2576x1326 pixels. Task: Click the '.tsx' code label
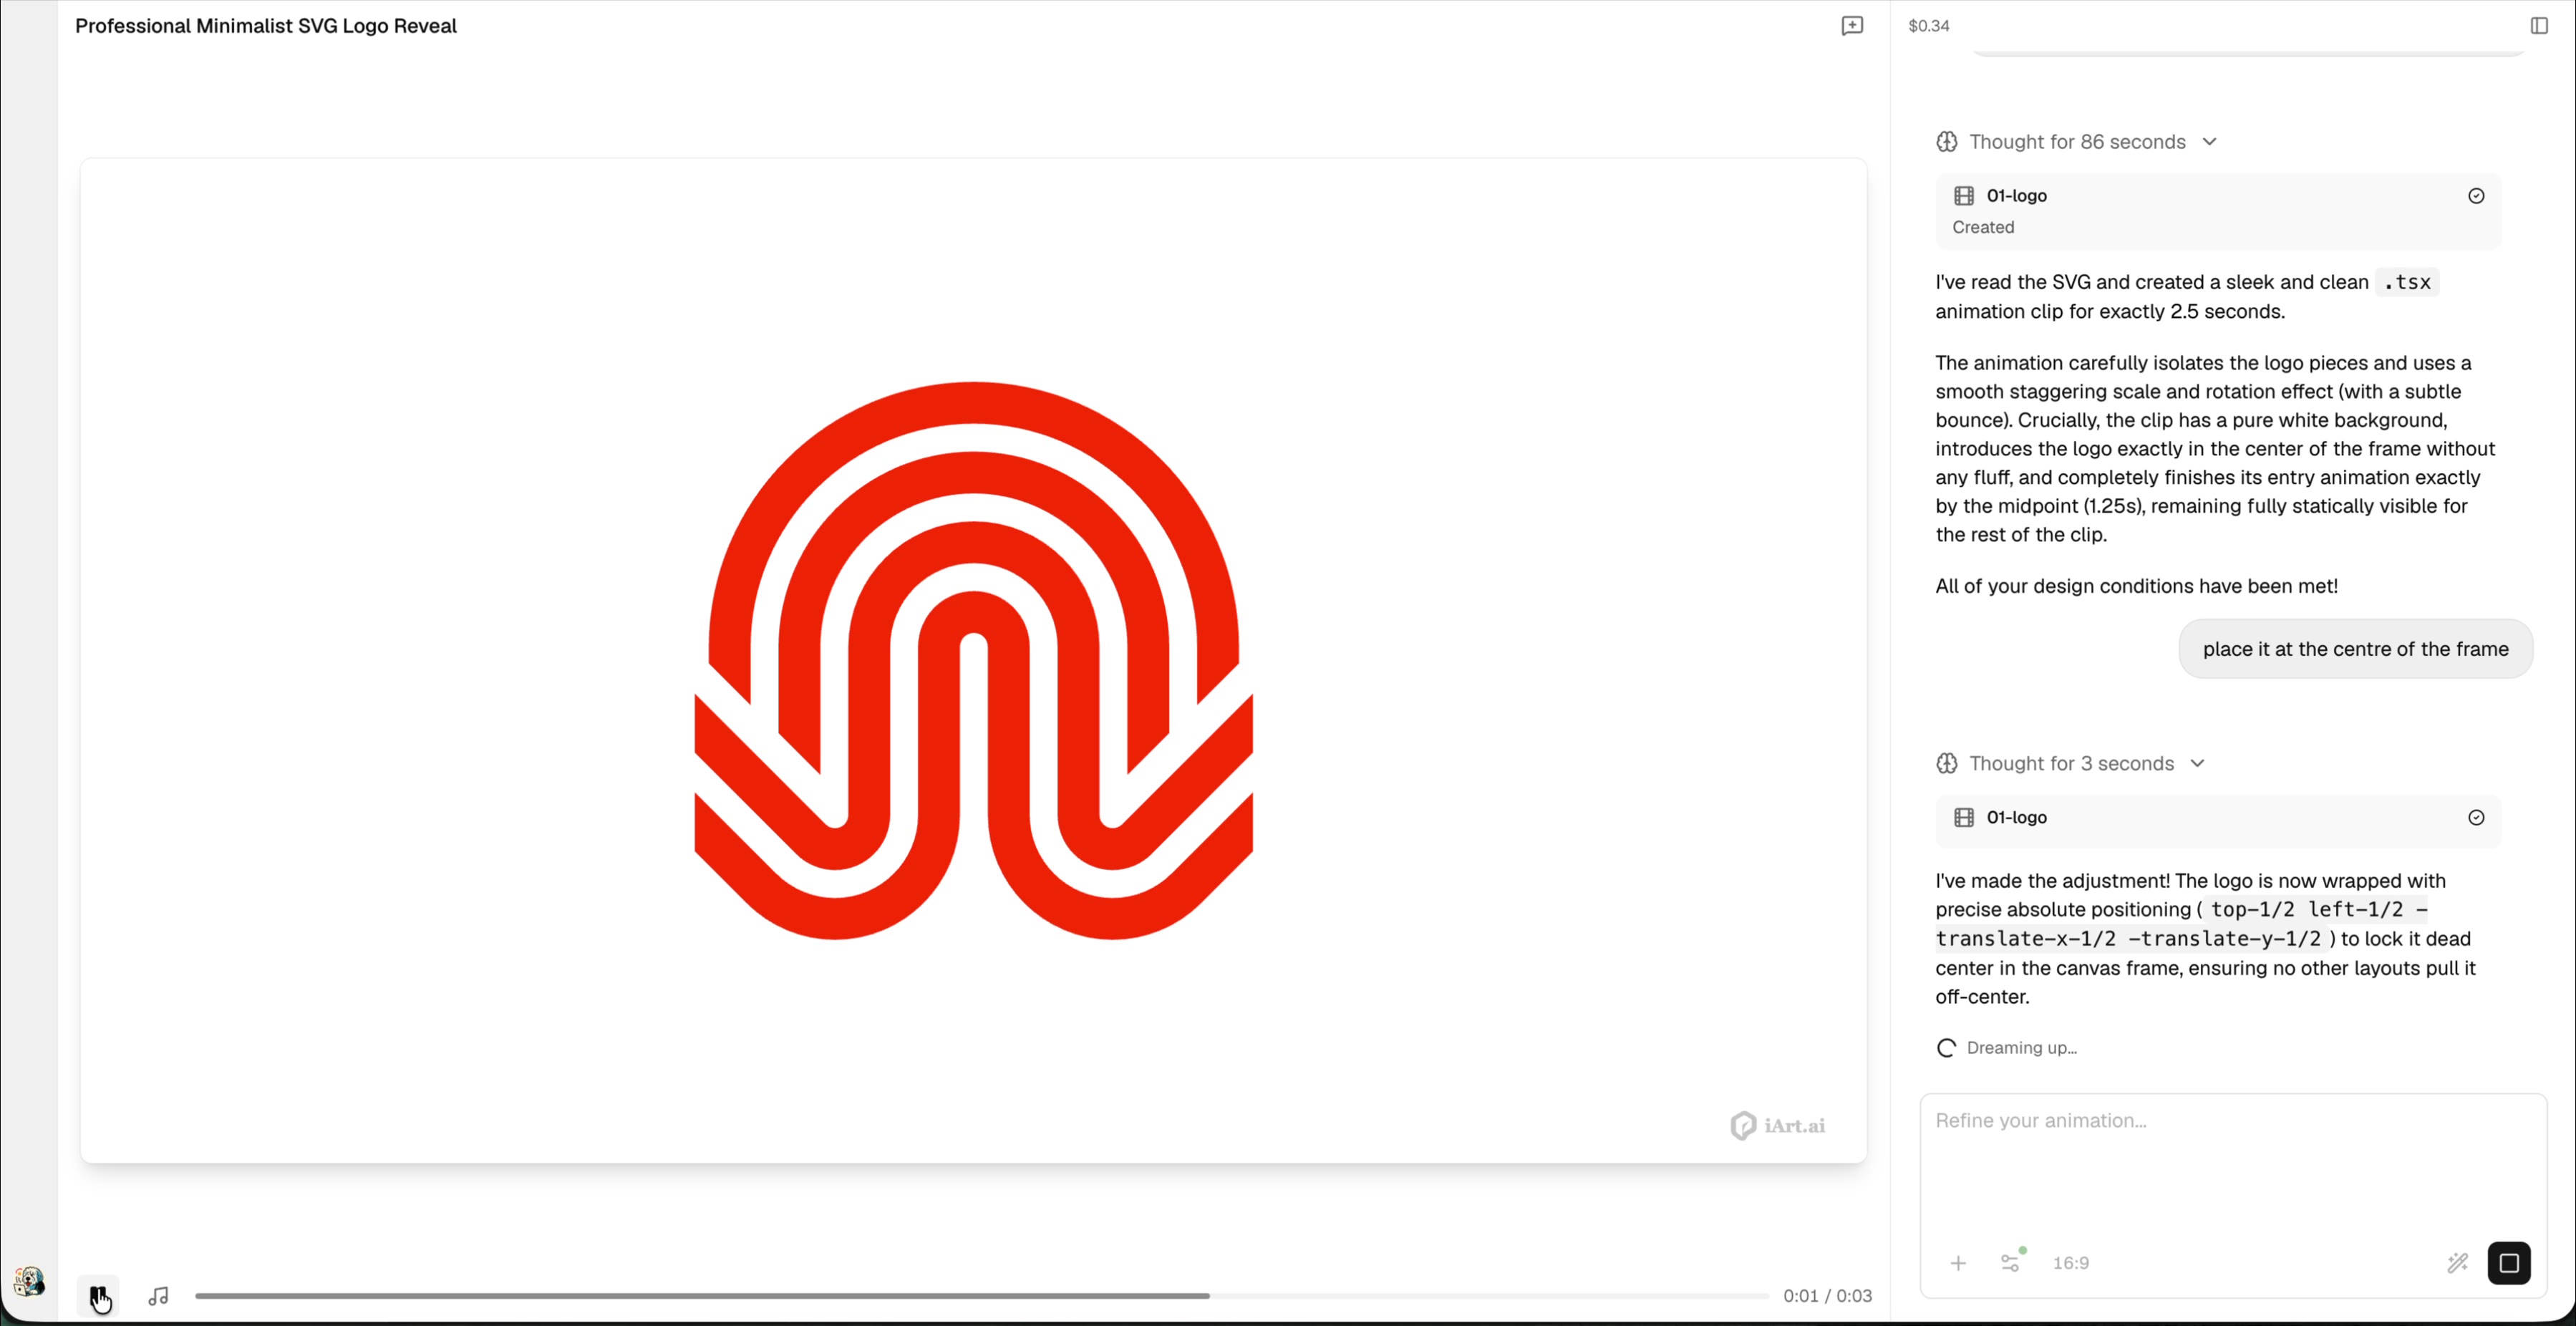[x=2406, y=283]
